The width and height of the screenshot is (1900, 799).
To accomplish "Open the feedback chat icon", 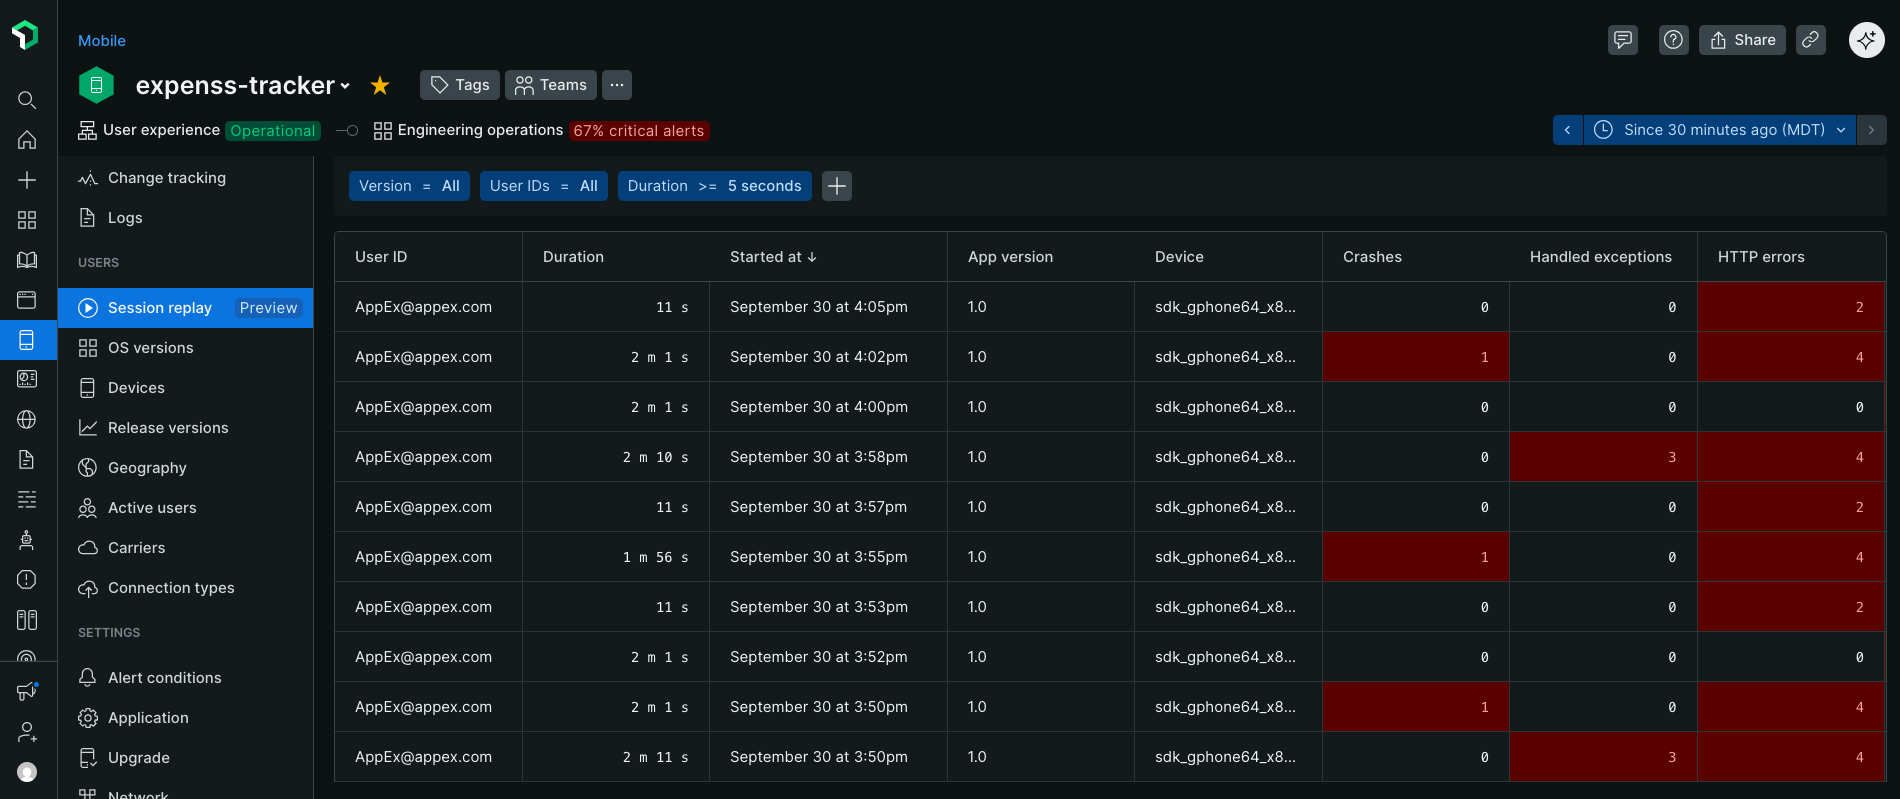I will (1622, 40).
